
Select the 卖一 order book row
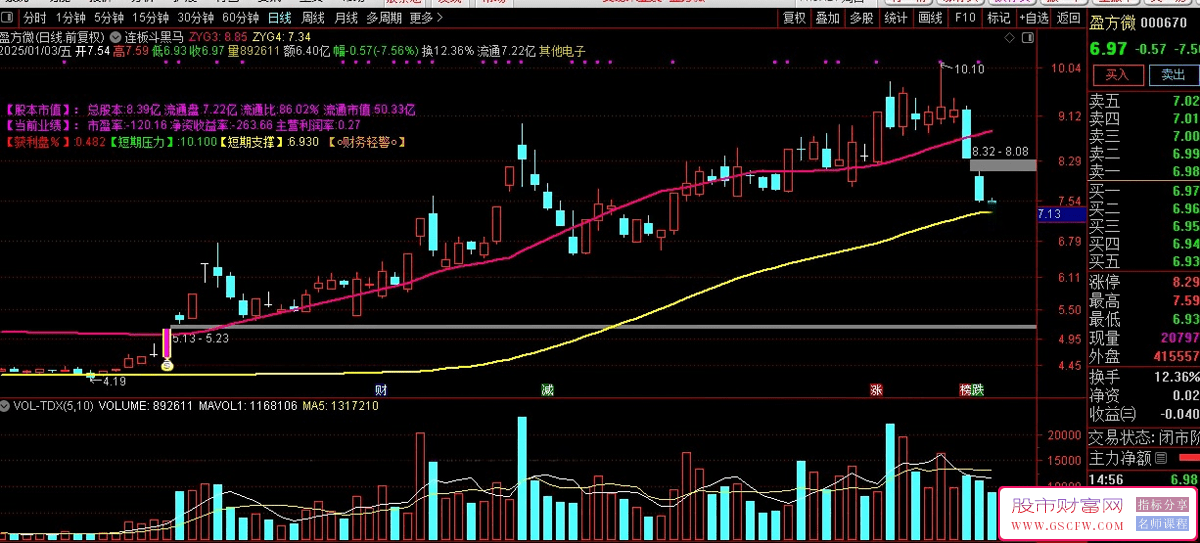click(x=1144, y=172)
